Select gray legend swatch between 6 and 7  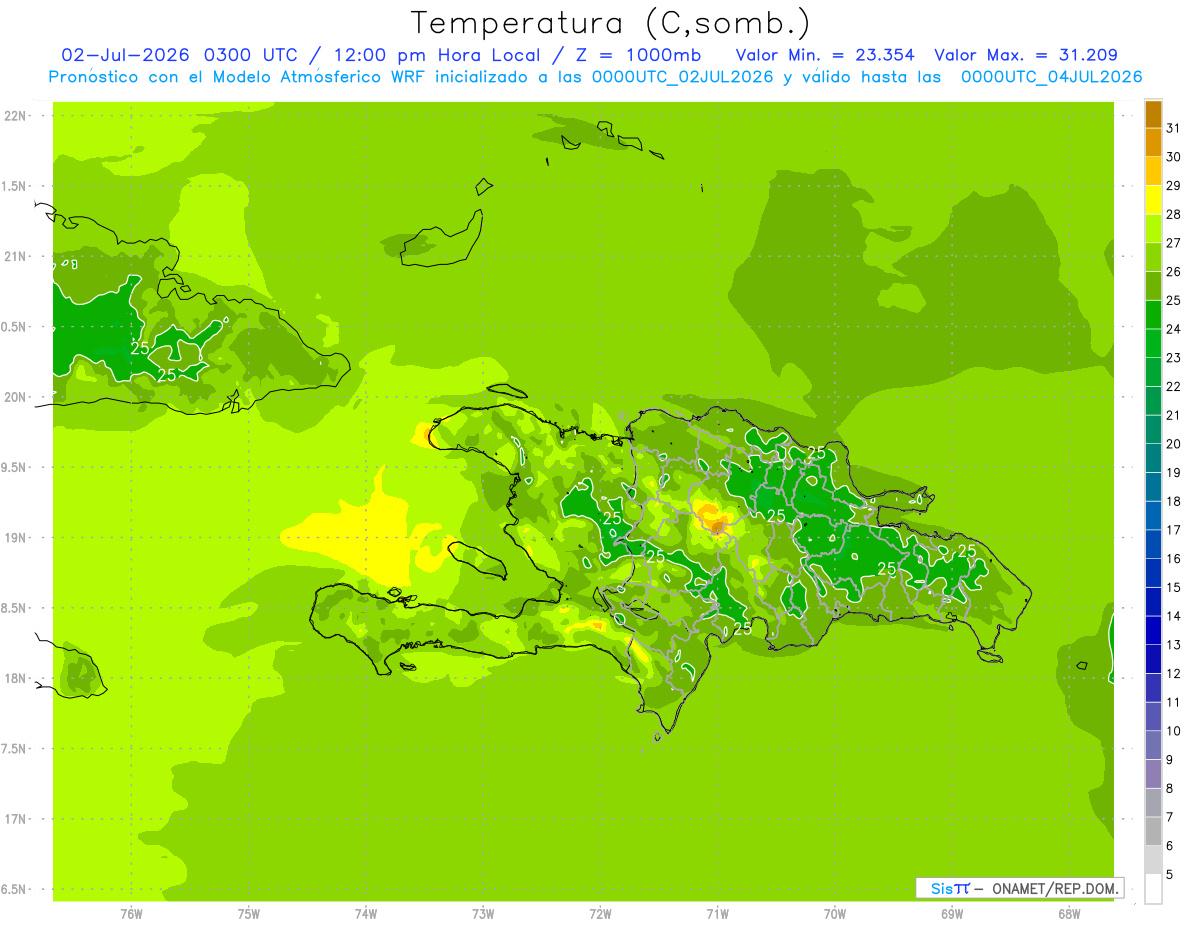click(x=1153, y=831)
